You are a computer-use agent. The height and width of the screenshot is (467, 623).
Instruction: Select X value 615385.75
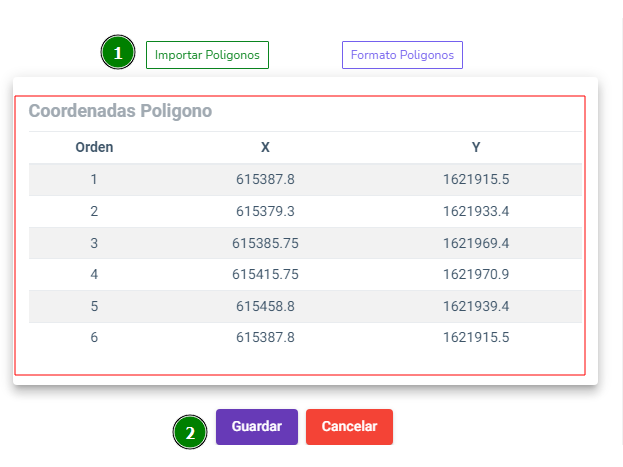265,243
